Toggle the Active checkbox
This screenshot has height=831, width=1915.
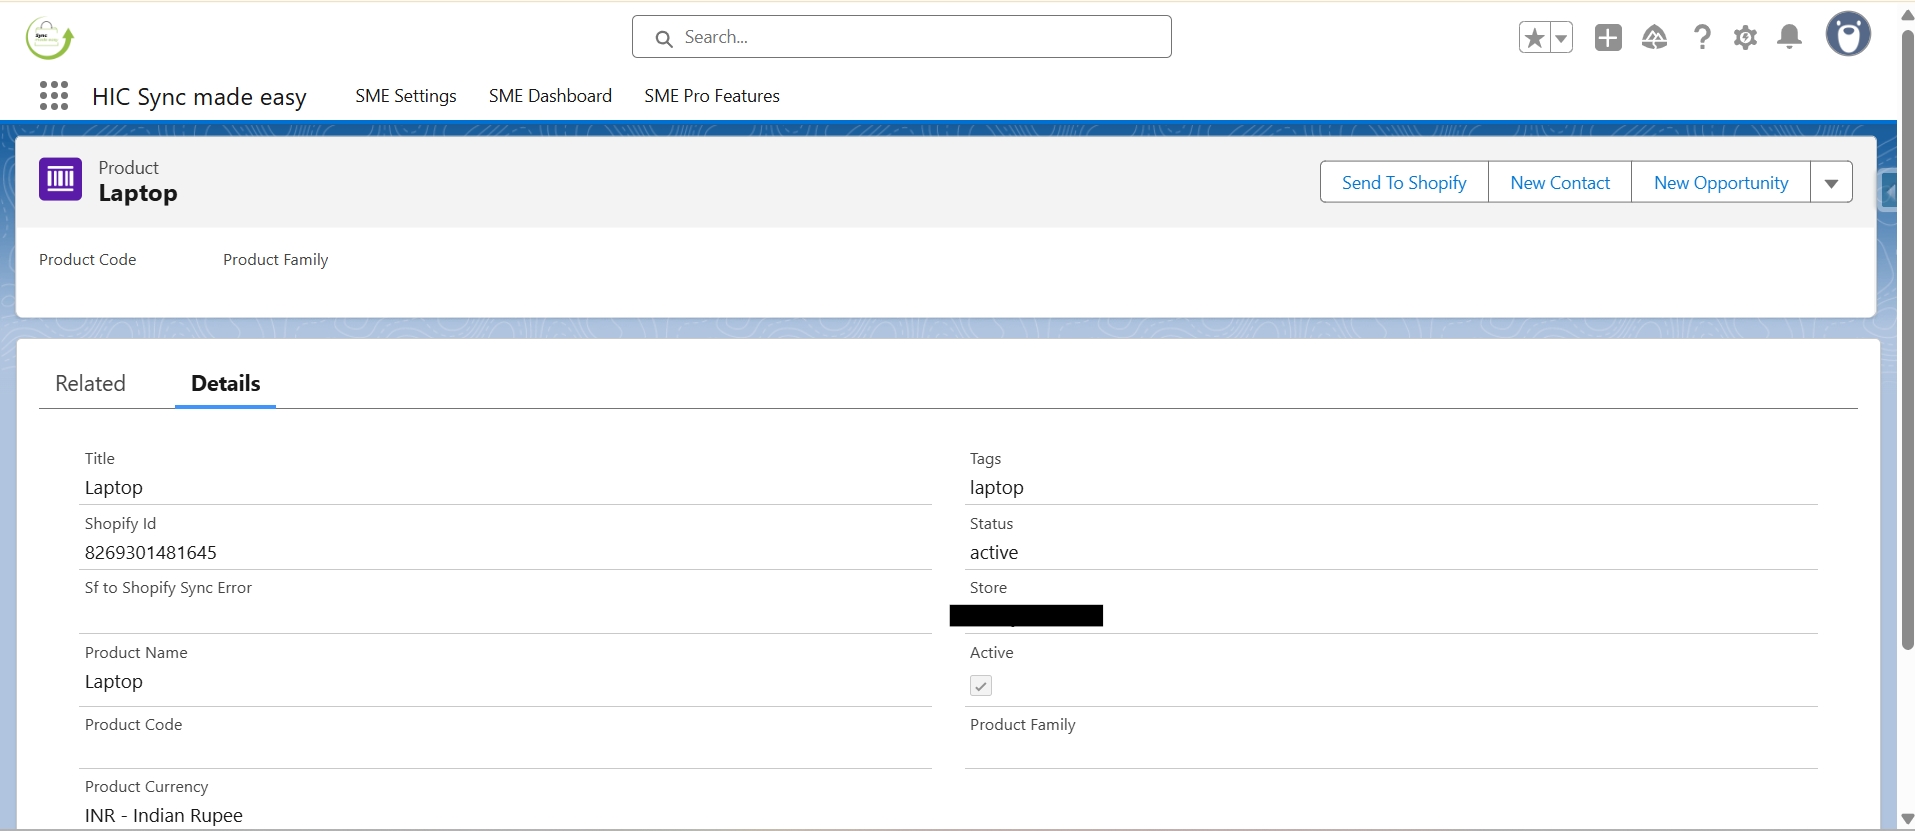point(981,685)
